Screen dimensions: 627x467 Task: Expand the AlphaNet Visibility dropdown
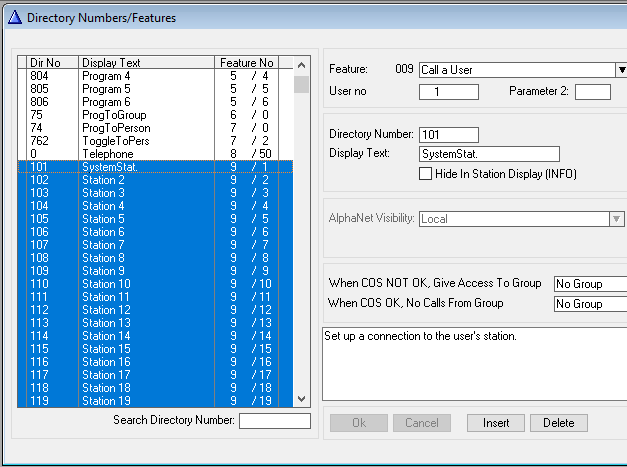coord(616,219)
